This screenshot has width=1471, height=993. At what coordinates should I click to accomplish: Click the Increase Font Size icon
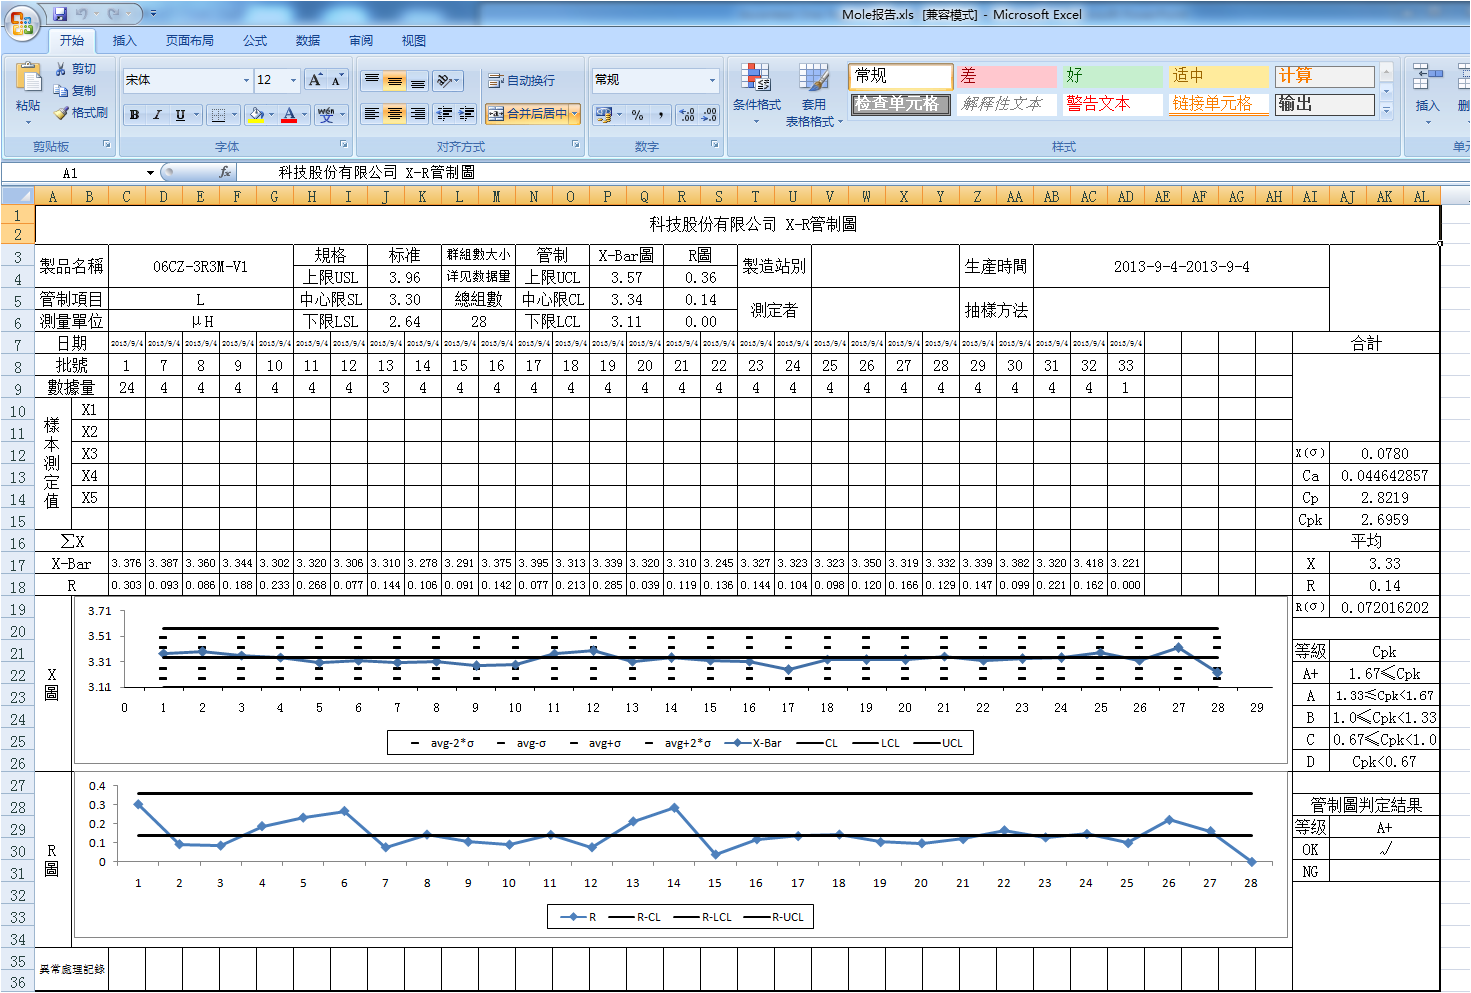316,80
